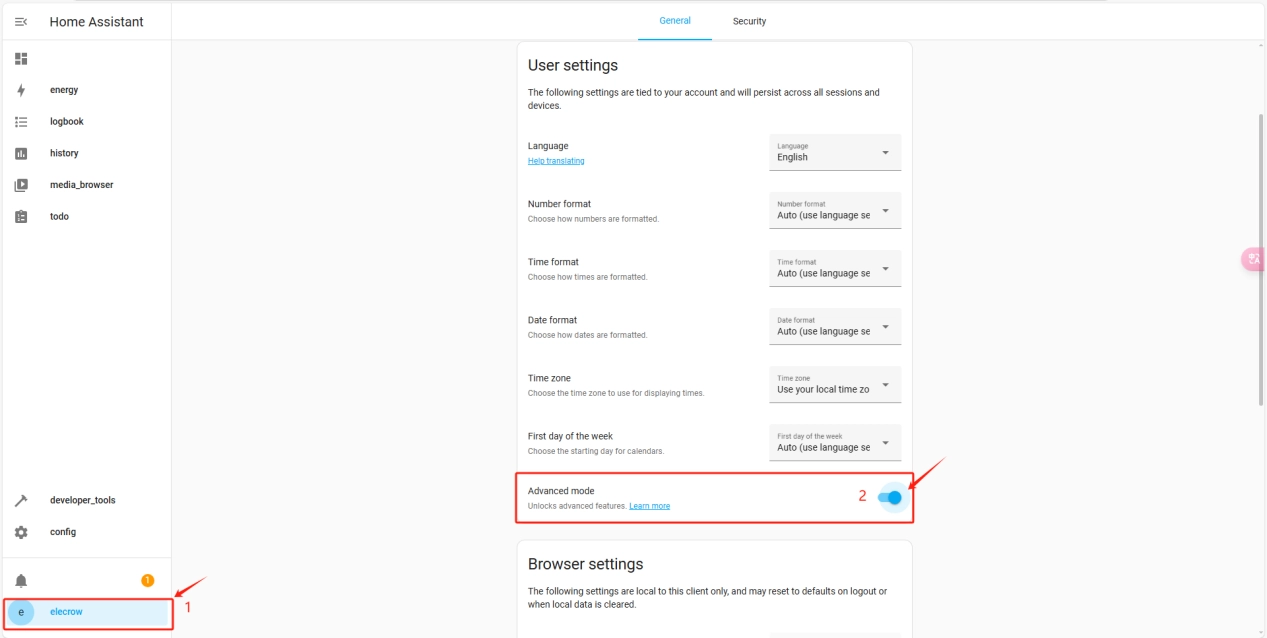Open the Number format dropdown
This screenshot has width=1267, height=638.
click(835, 210)
